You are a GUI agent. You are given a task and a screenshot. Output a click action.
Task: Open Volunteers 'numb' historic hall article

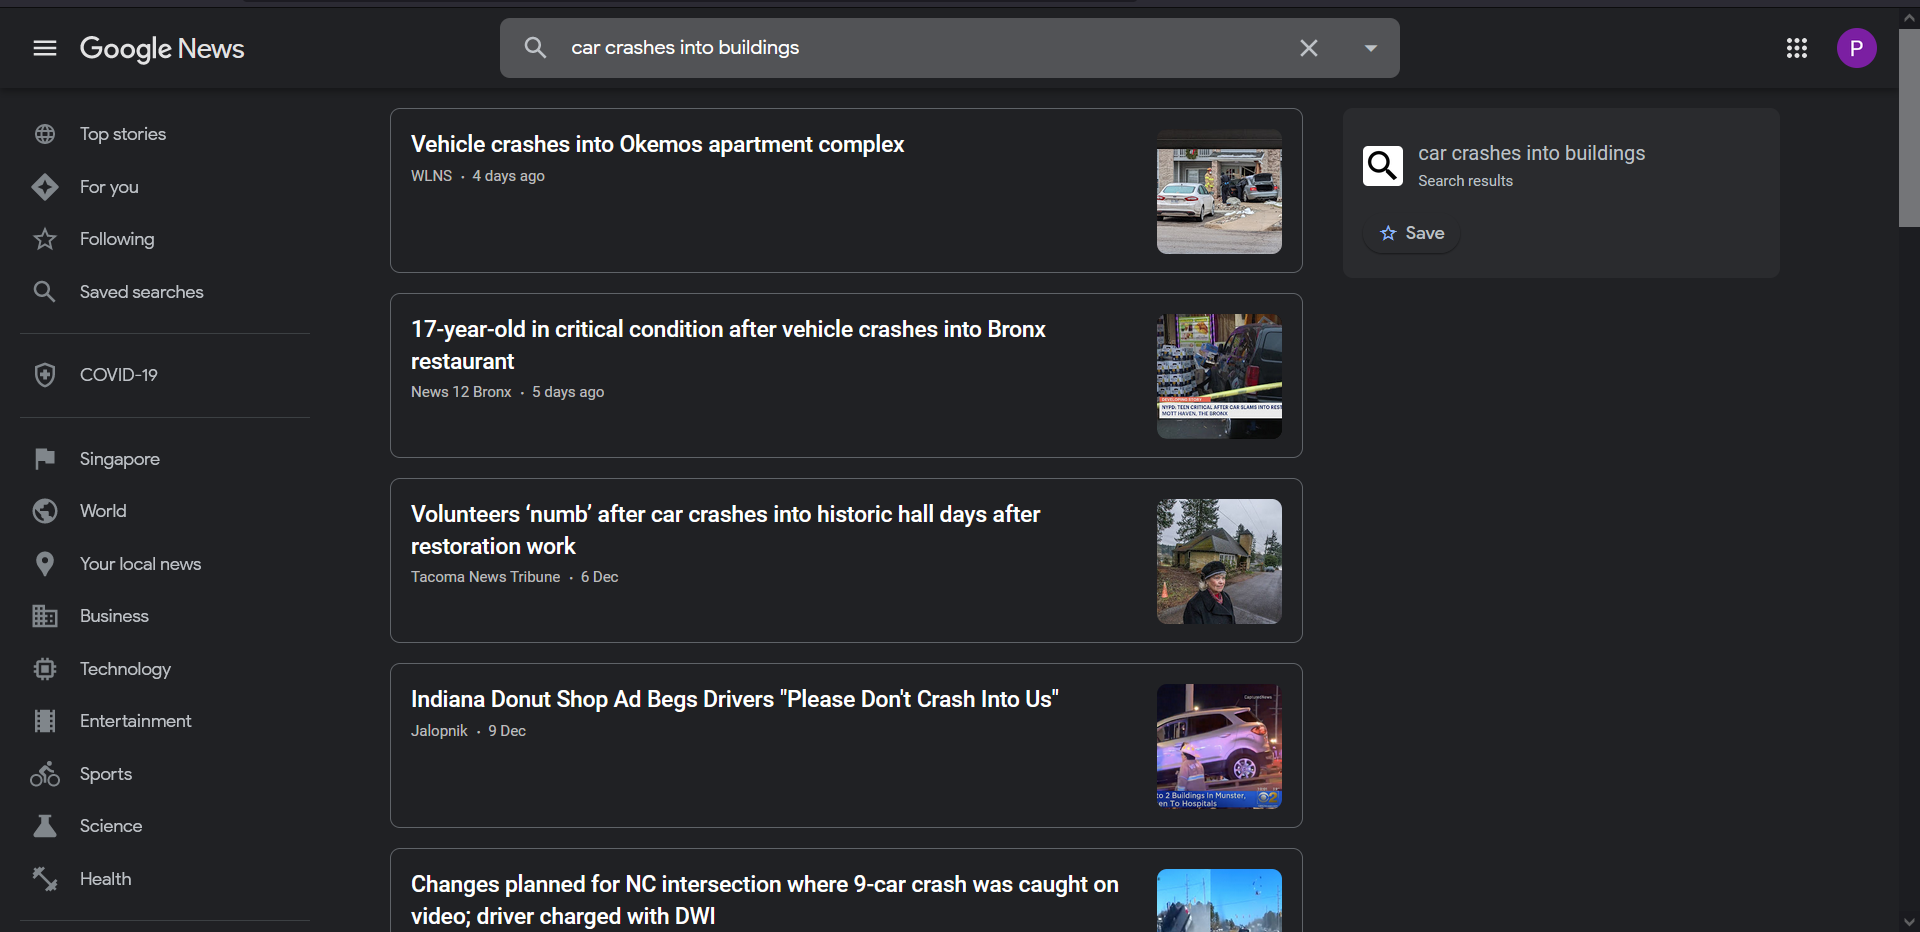click(x=726, y=530)
